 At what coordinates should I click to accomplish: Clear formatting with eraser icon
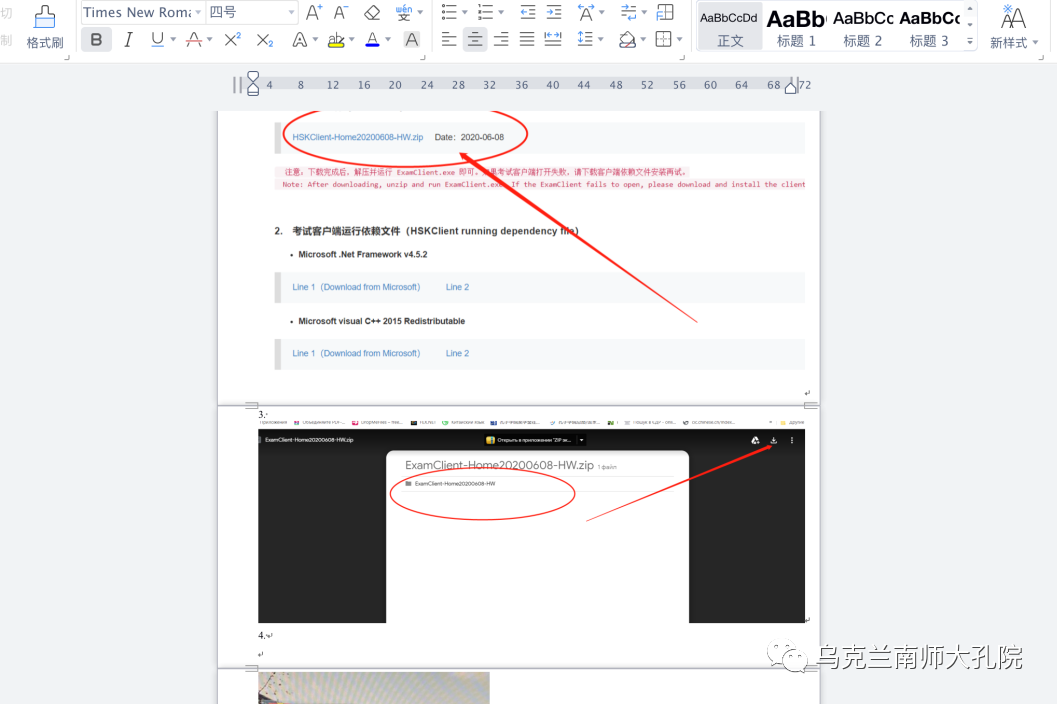tap(372, 12)
